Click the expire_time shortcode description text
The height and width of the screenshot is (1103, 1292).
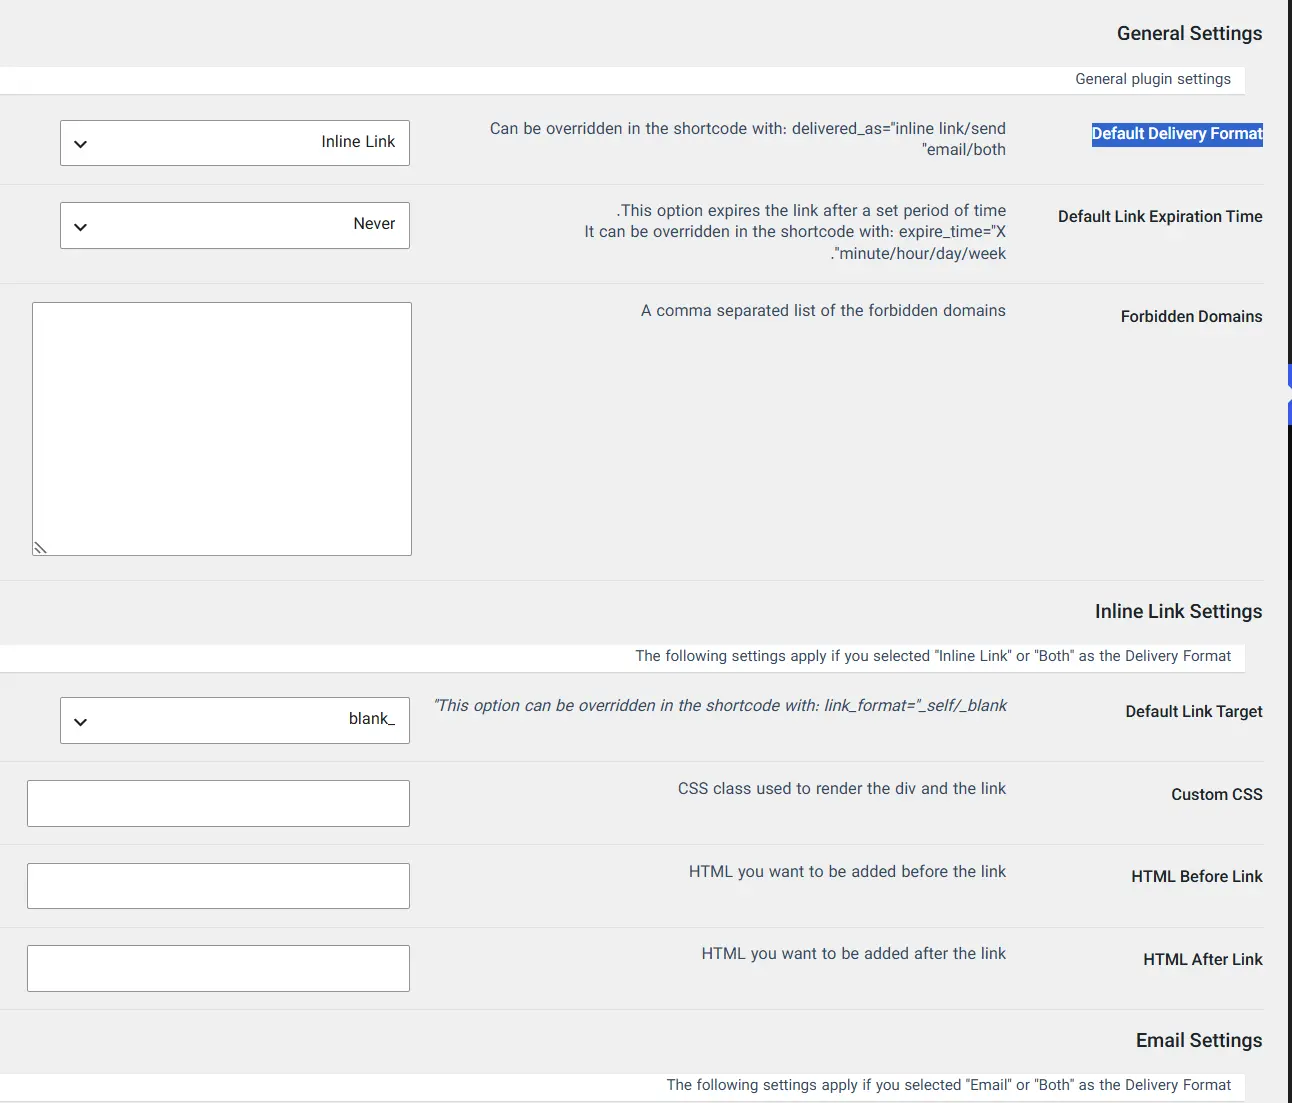(795, 232)
